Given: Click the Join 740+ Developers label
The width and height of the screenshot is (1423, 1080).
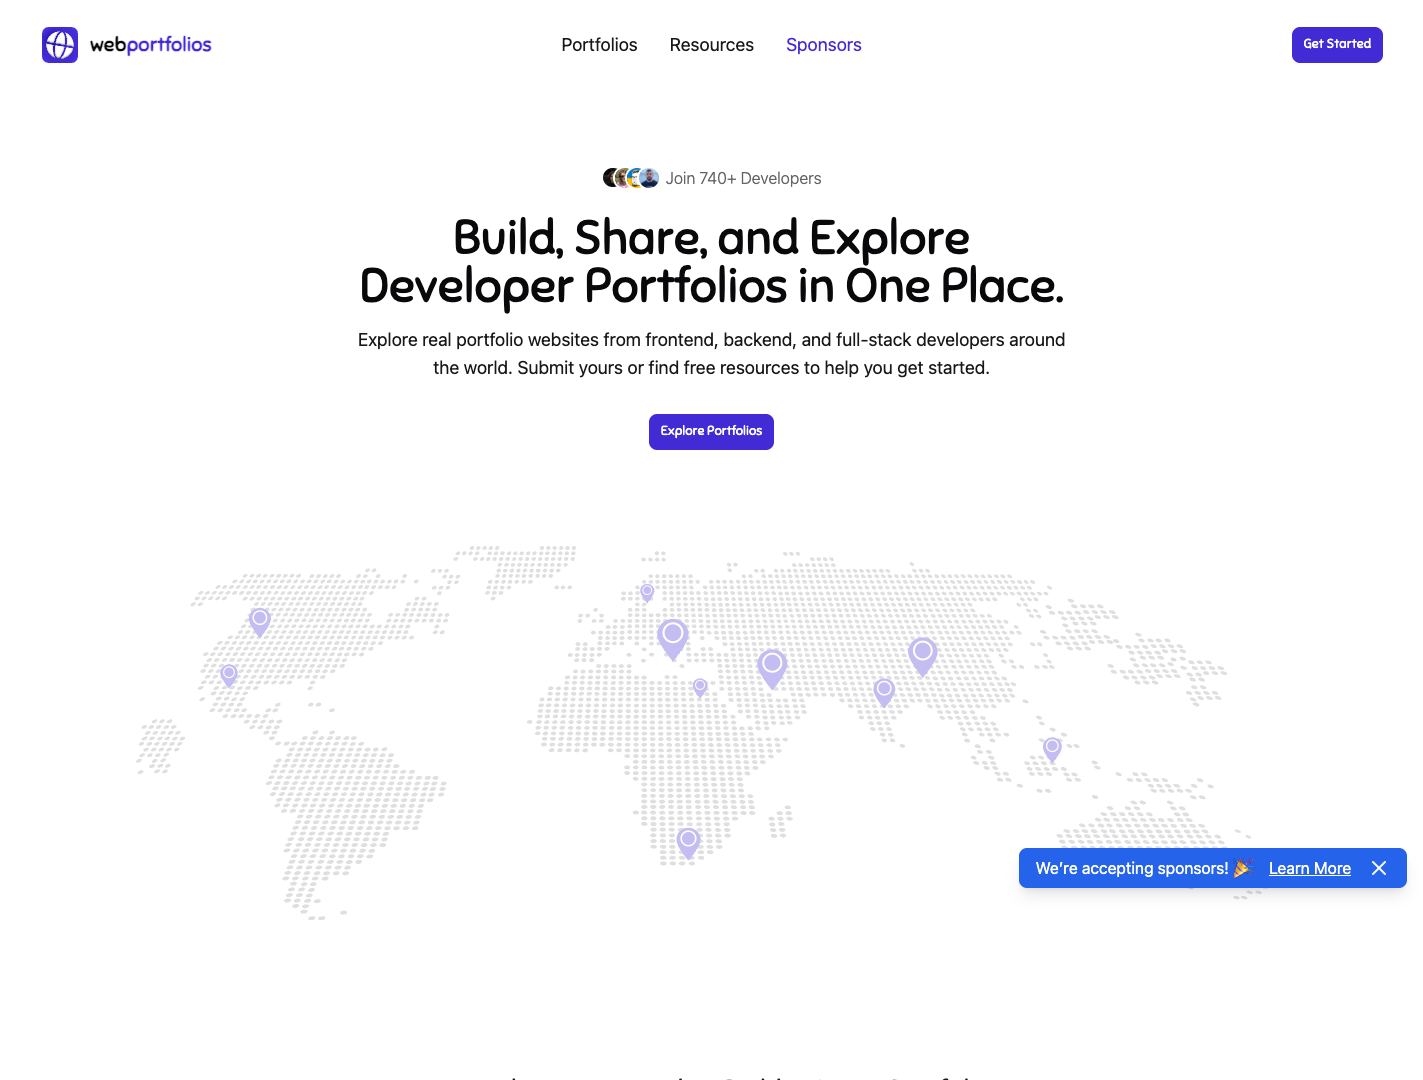Looking at the screenshot, I should coord(743,178).
